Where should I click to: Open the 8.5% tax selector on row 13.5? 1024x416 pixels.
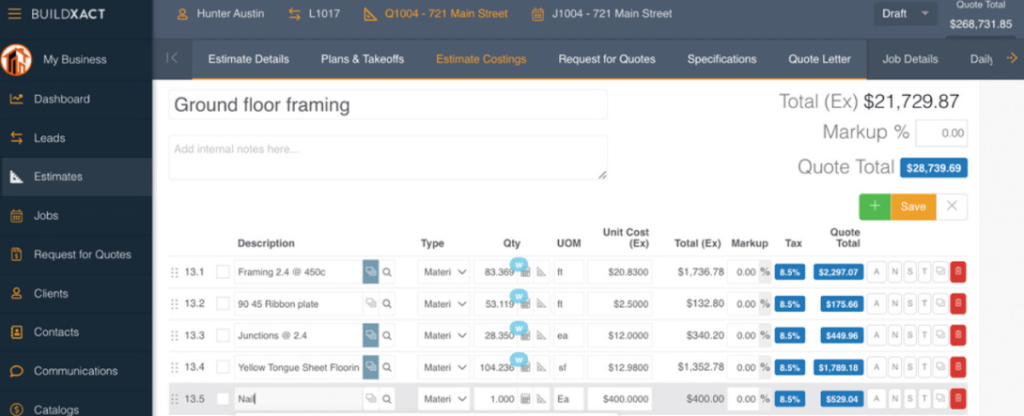pos(790,398)
